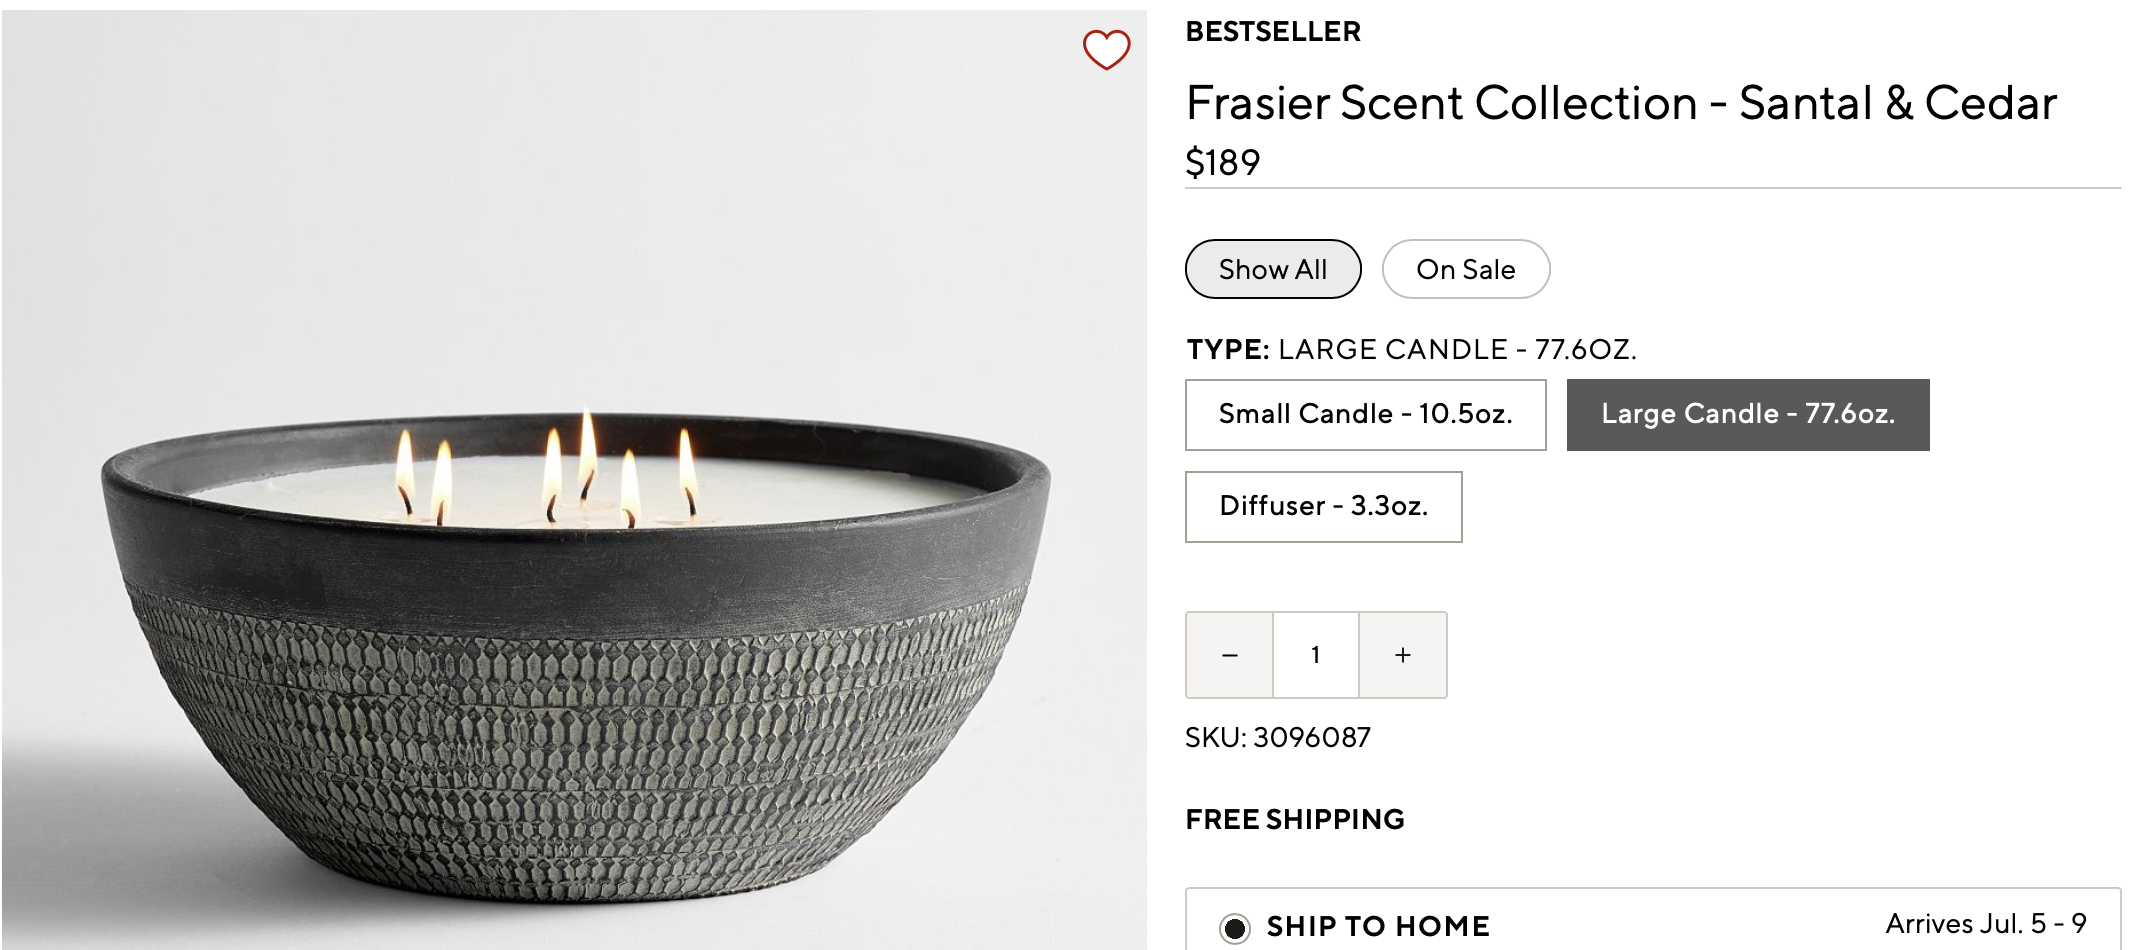Click the SHIP TO HOME label text
This screenshot has height=950, width=2146.
coord(1377,927)
